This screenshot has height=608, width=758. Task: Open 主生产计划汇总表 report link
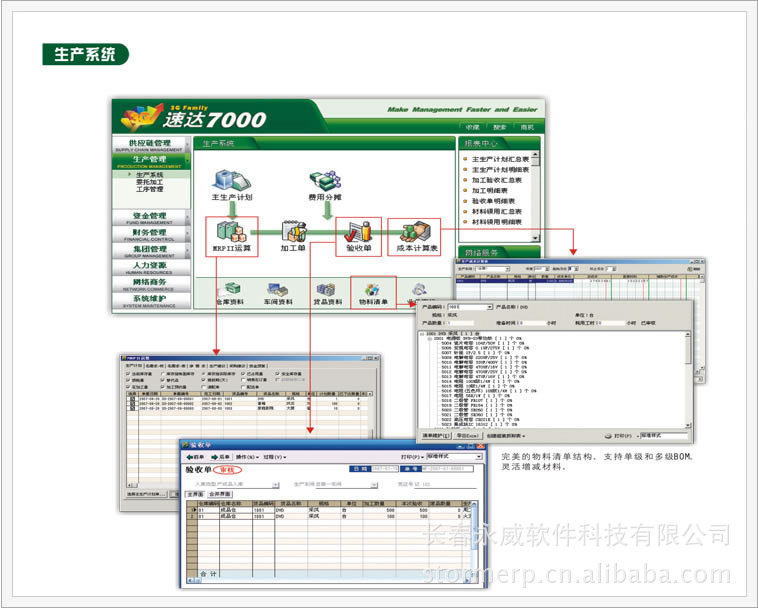(500, 159)
